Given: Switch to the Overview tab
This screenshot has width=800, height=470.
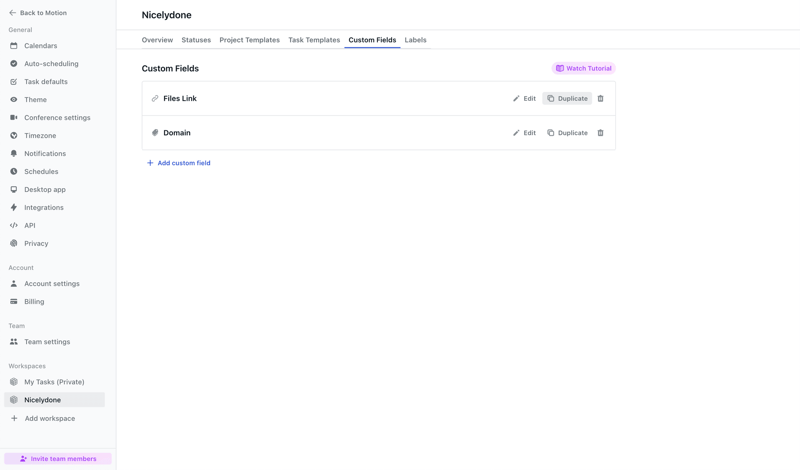Looking at the screenshot, I should tap(157, 40).
